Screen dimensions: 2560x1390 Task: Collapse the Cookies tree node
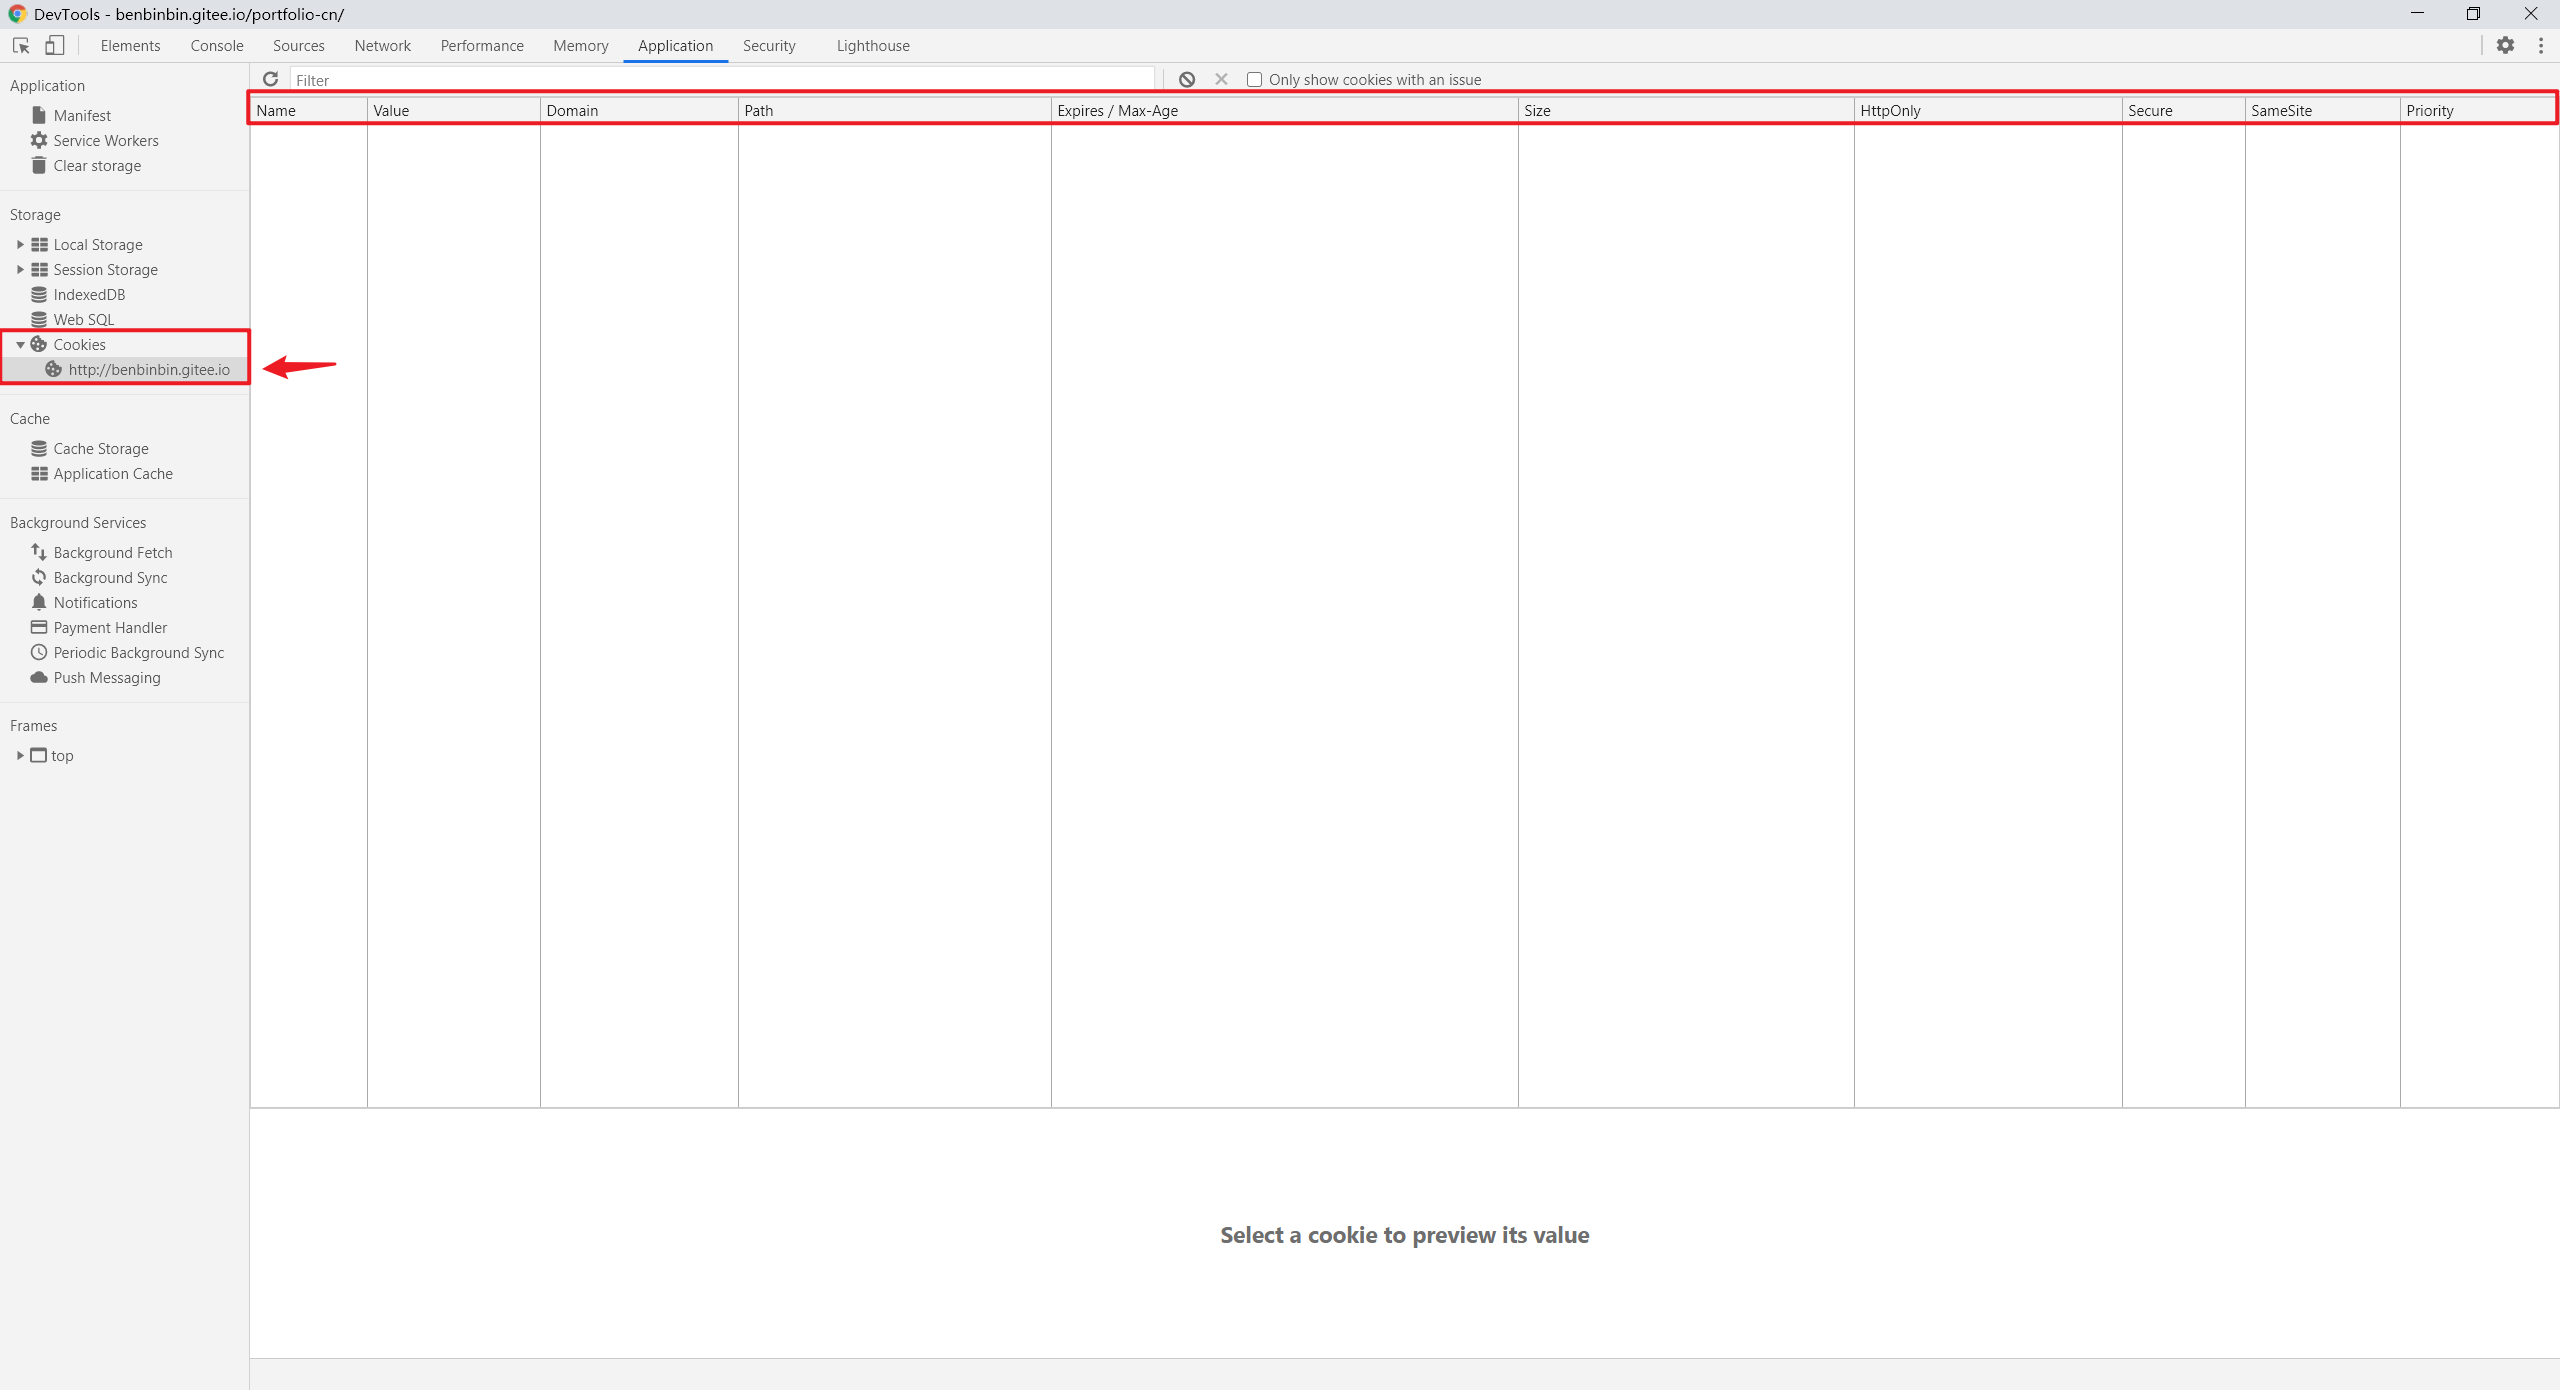(20, 344)
